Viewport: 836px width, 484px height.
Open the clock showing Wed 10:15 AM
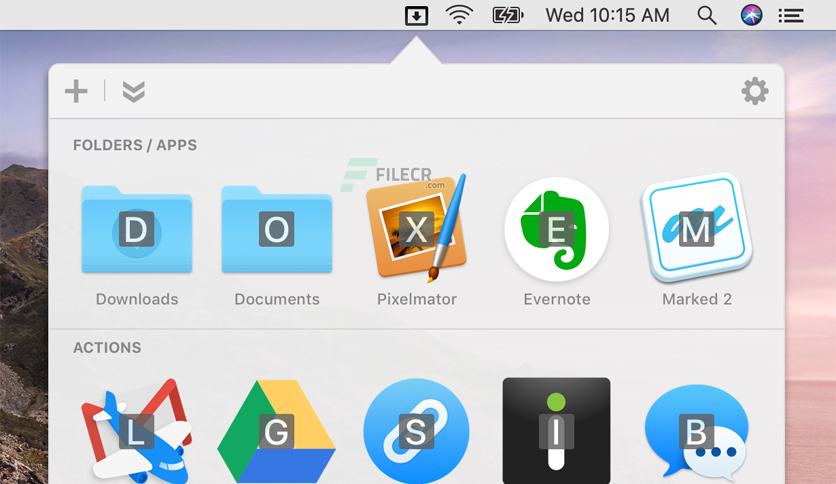point(607,15)
